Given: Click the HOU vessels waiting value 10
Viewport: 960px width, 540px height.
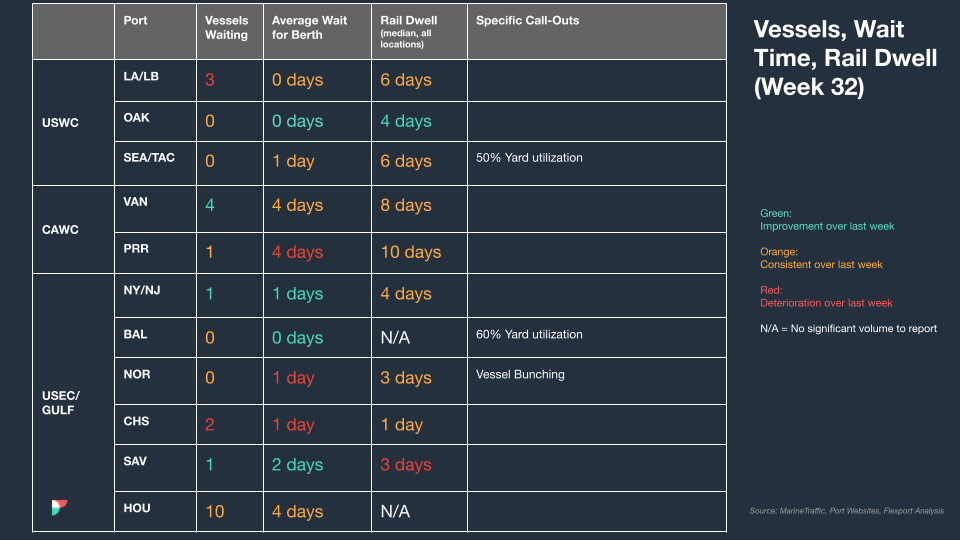Looking at the screenshot, I should 215,511.
